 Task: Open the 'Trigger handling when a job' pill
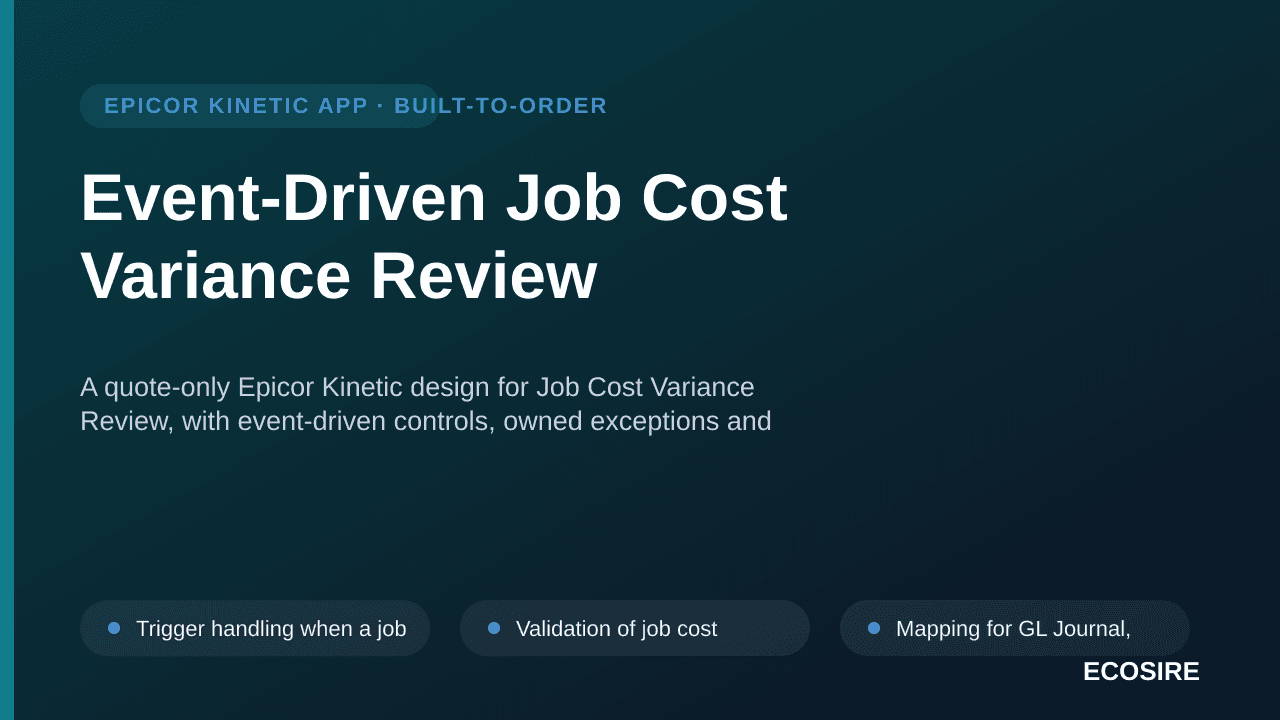tap(255, 628)
